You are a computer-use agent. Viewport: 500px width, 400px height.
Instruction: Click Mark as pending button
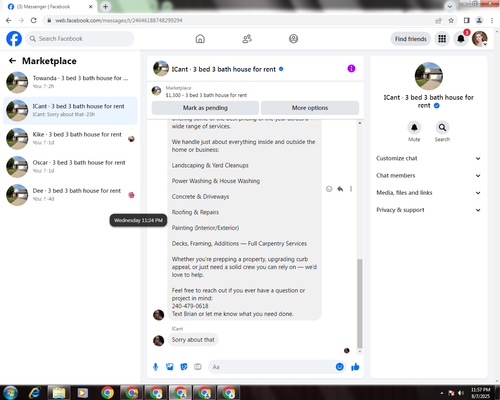click(205, 108)
